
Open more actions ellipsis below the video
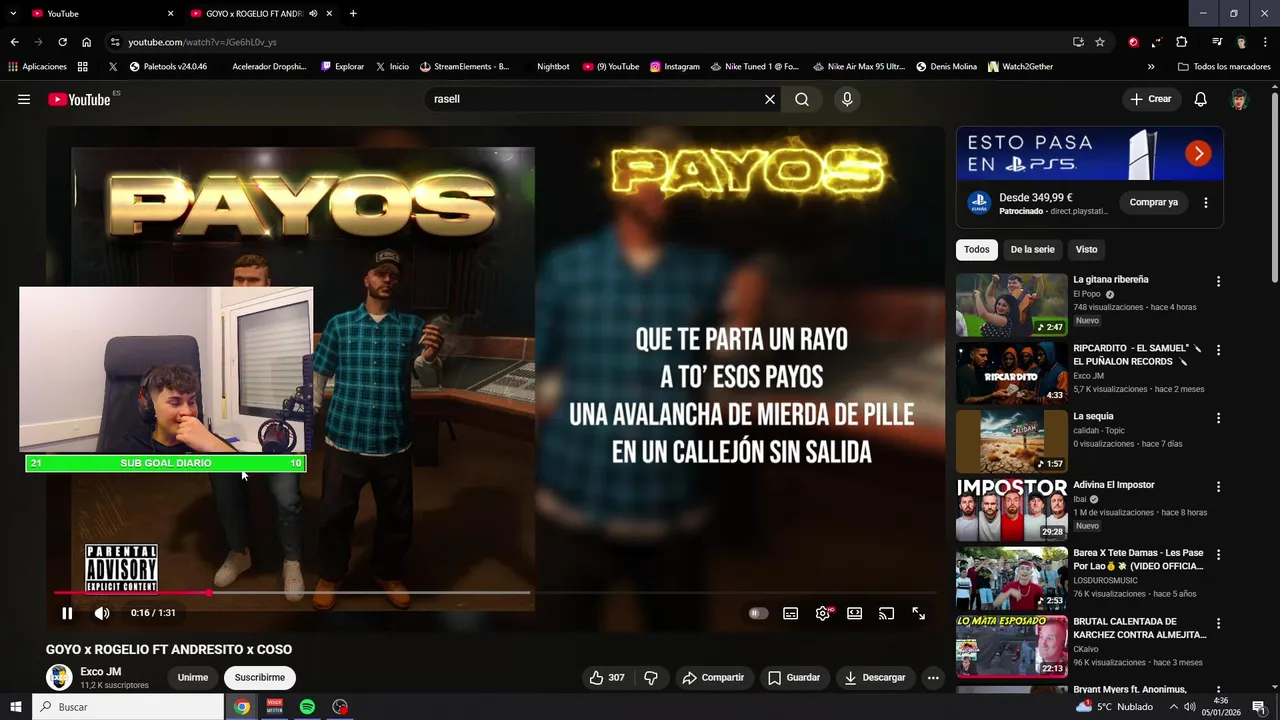coord(933,677)
